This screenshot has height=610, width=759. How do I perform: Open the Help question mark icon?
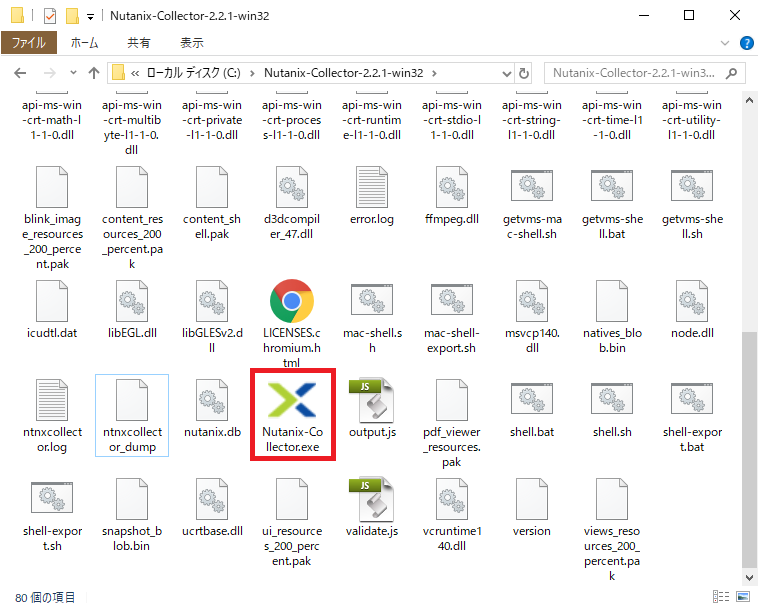click(x=746, y=43)
